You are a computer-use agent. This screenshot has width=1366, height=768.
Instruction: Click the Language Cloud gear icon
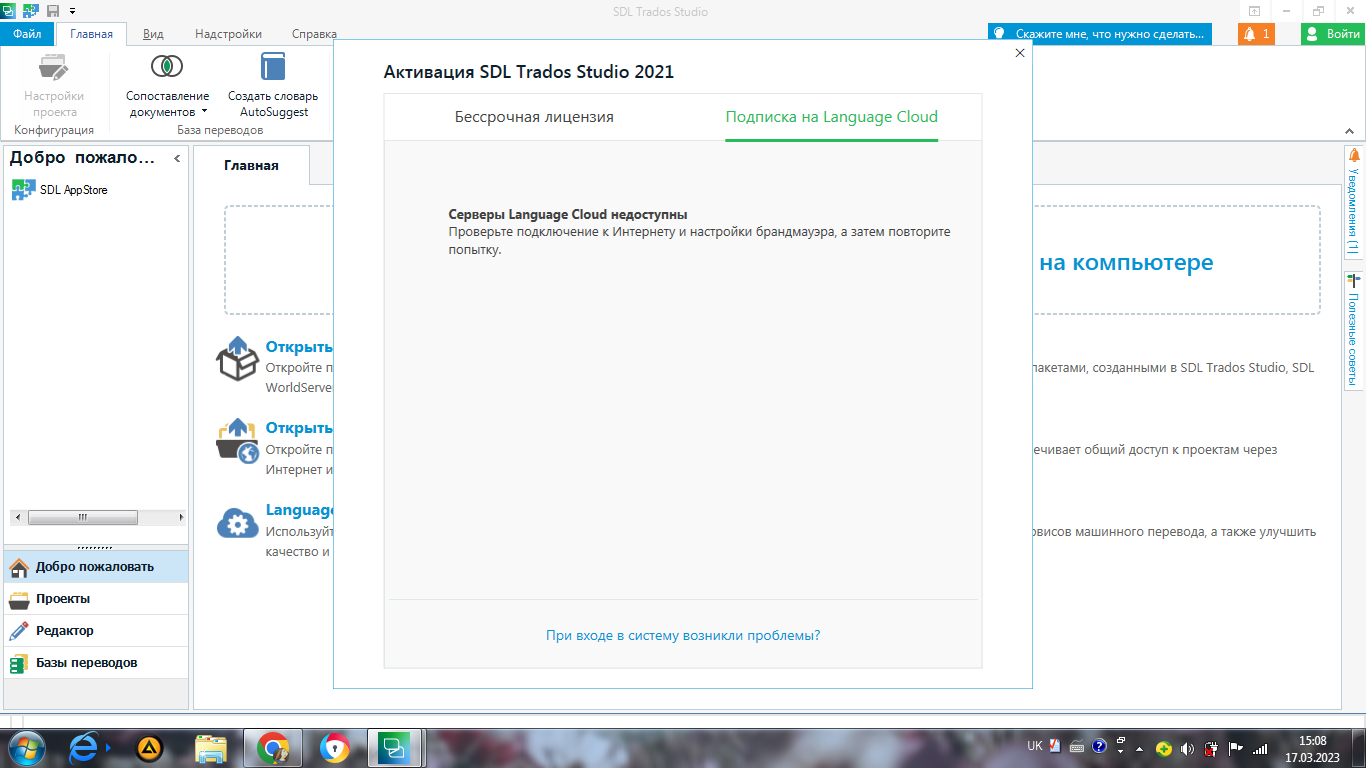pyautogui.click(x=238, y=523)
